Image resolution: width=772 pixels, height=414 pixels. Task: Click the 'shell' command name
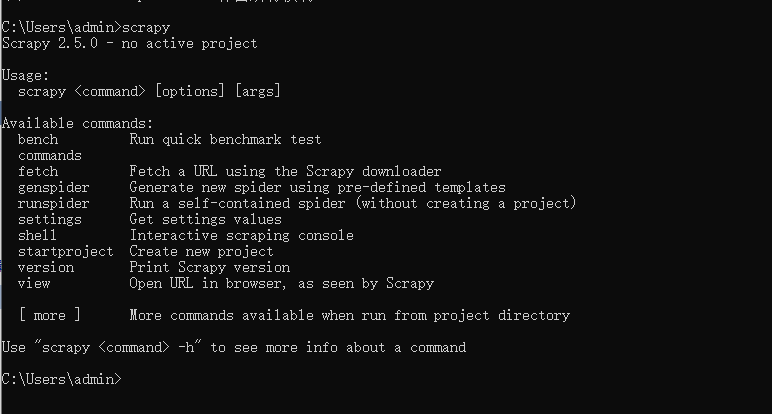(x=37, y=235)
